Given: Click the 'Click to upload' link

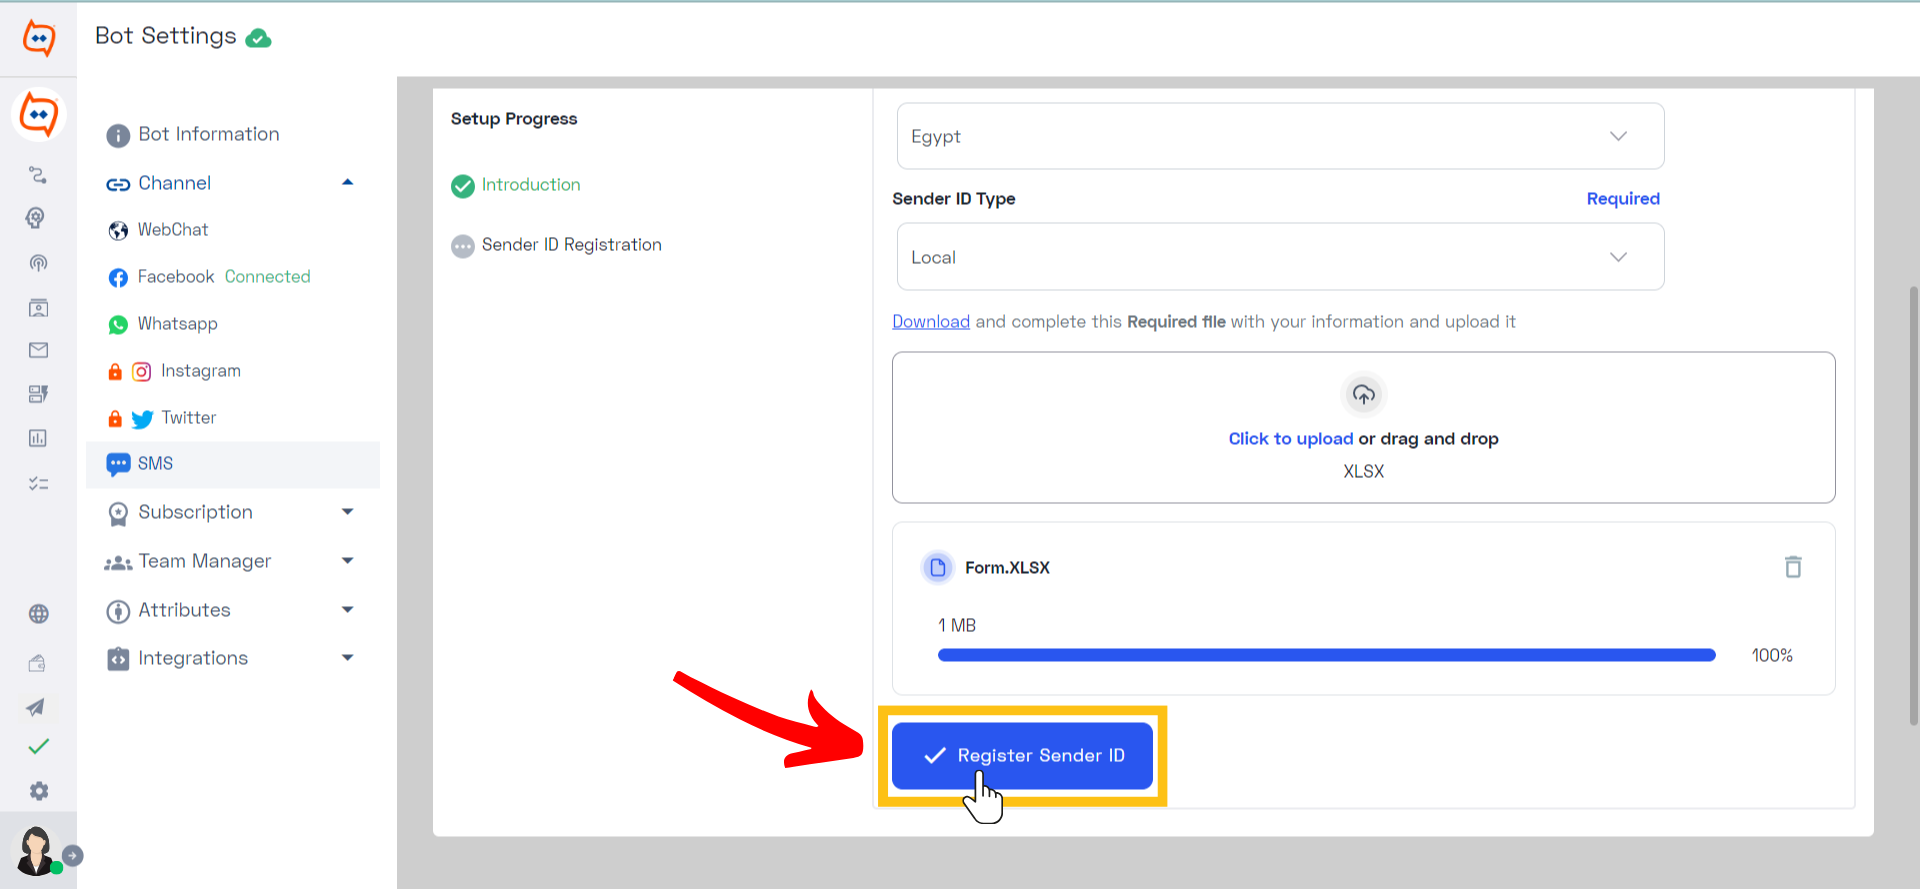Looking at the screenshot, I should pyautogui.click(x=1290, y=439).
